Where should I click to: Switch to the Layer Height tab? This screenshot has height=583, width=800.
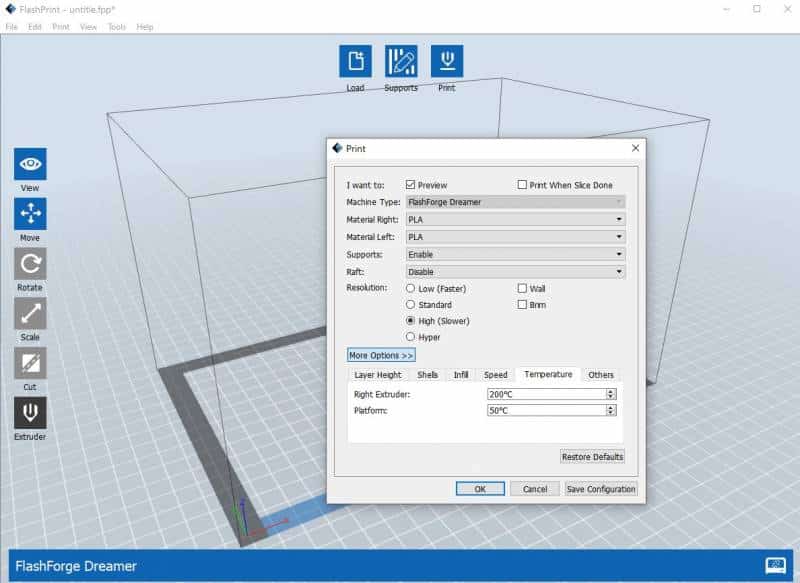[378, 375]
